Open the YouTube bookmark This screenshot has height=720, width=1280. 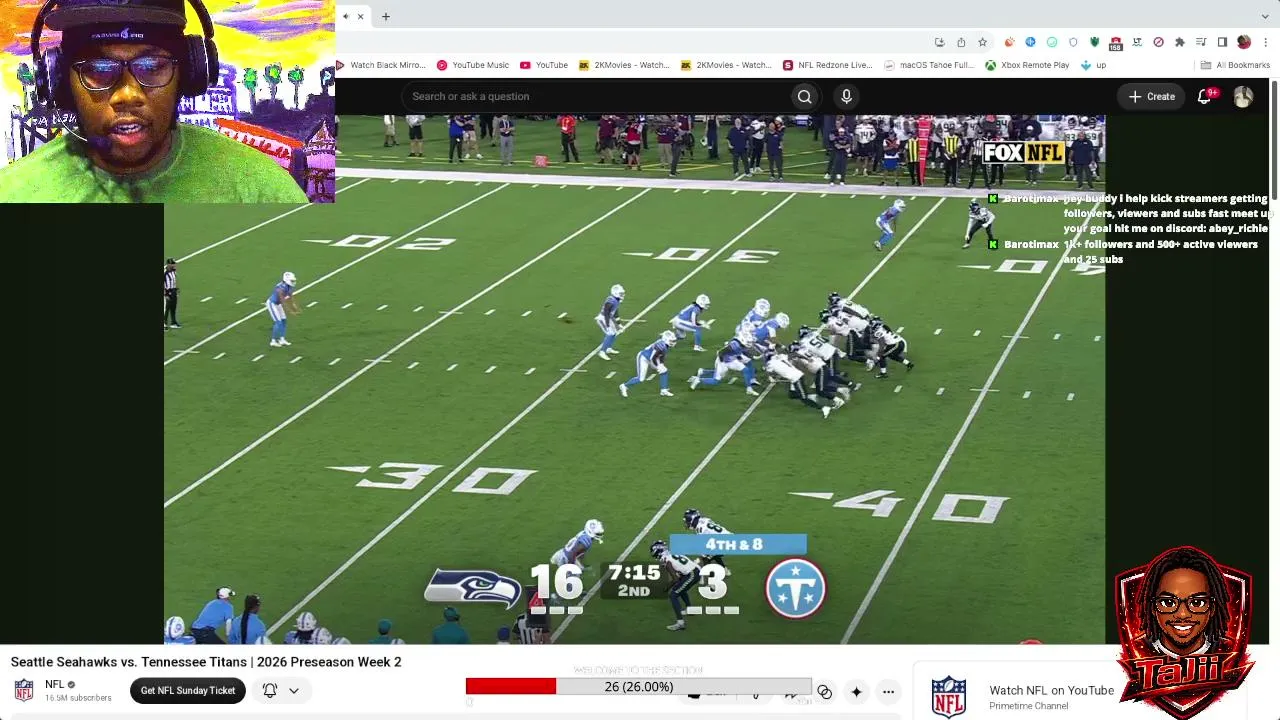click(544, 65)
